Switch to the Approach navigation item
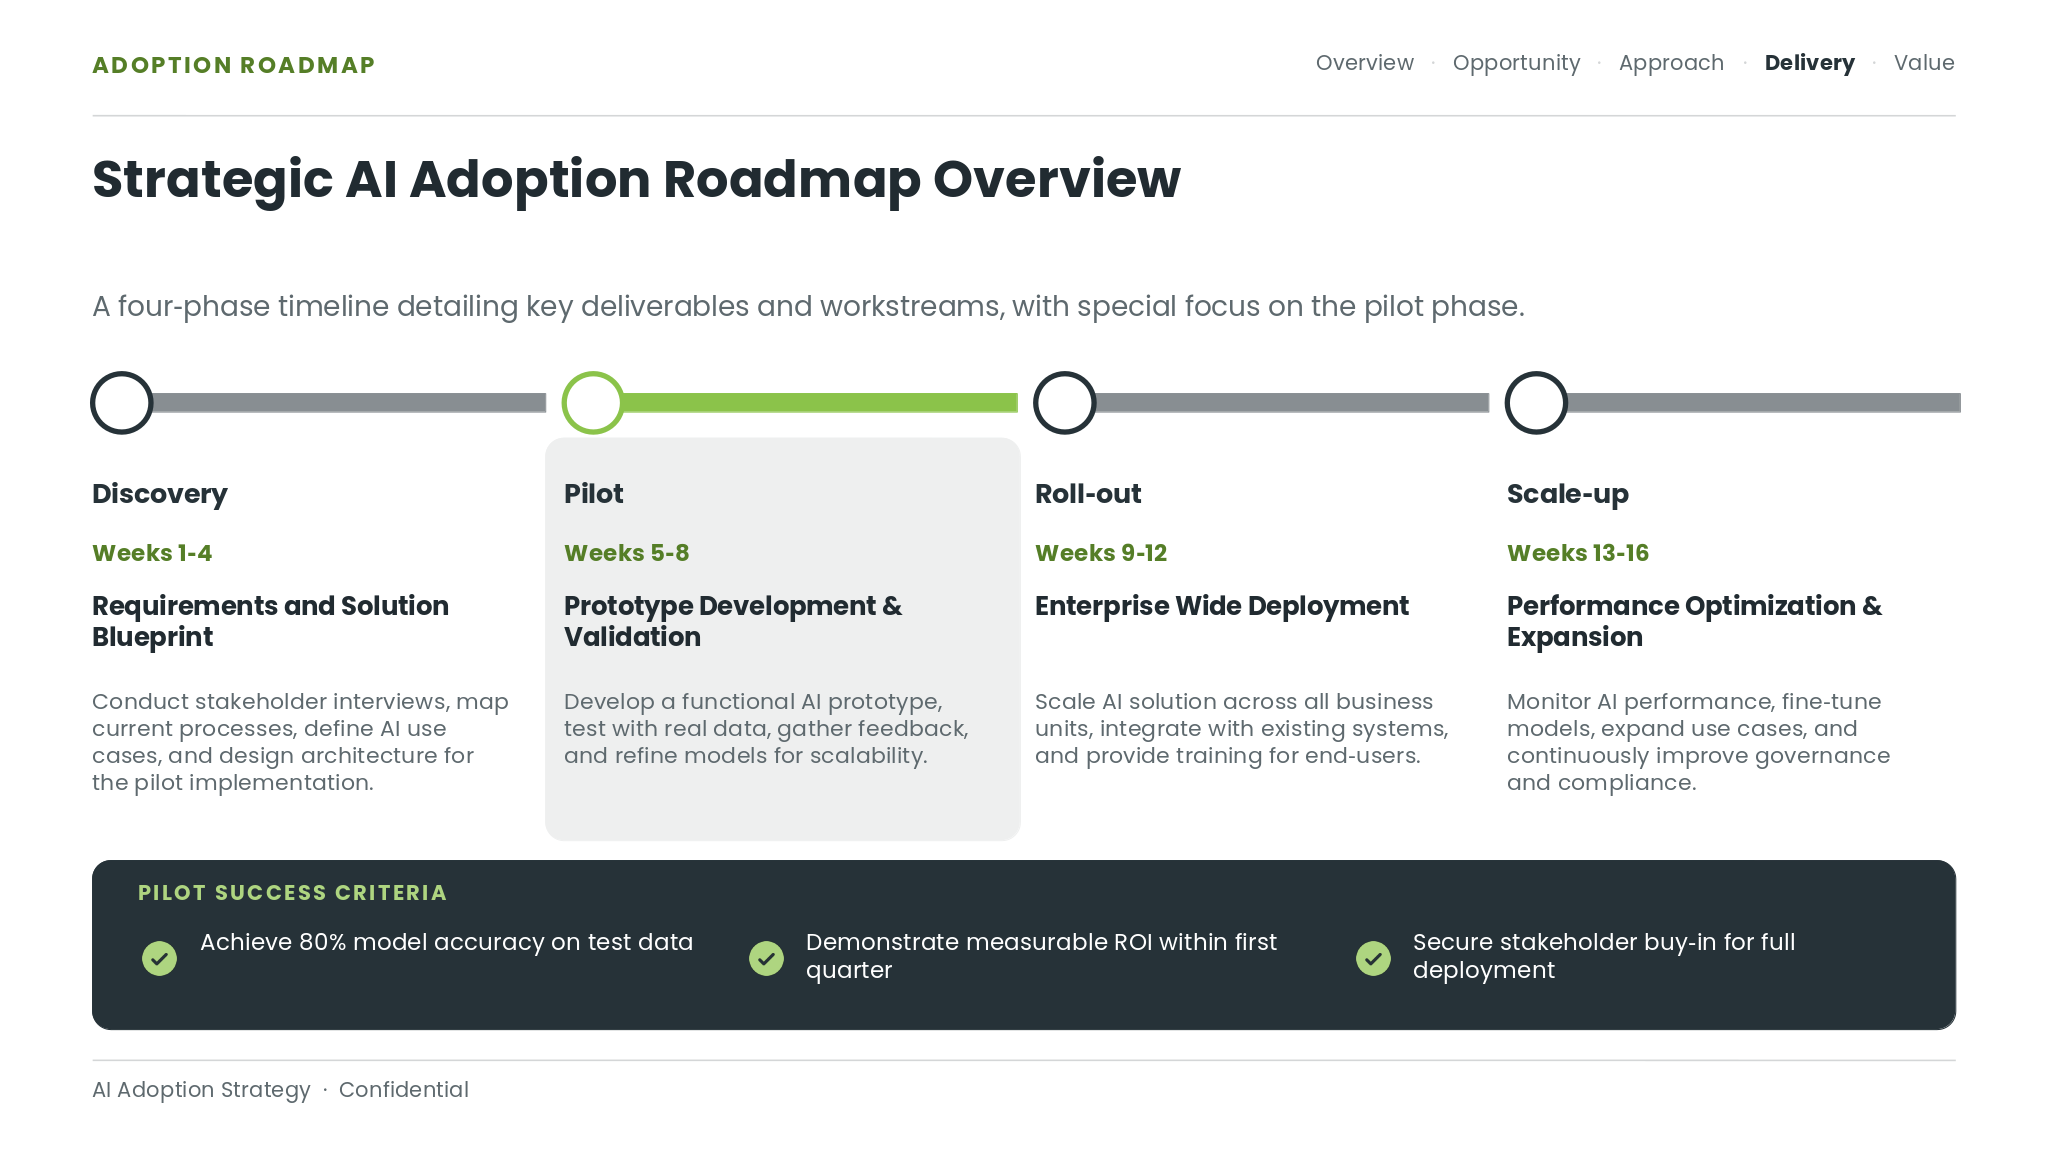The height and width of the screenshot is (1152, 2048). pyautogui.click(x=1671, y=63)
